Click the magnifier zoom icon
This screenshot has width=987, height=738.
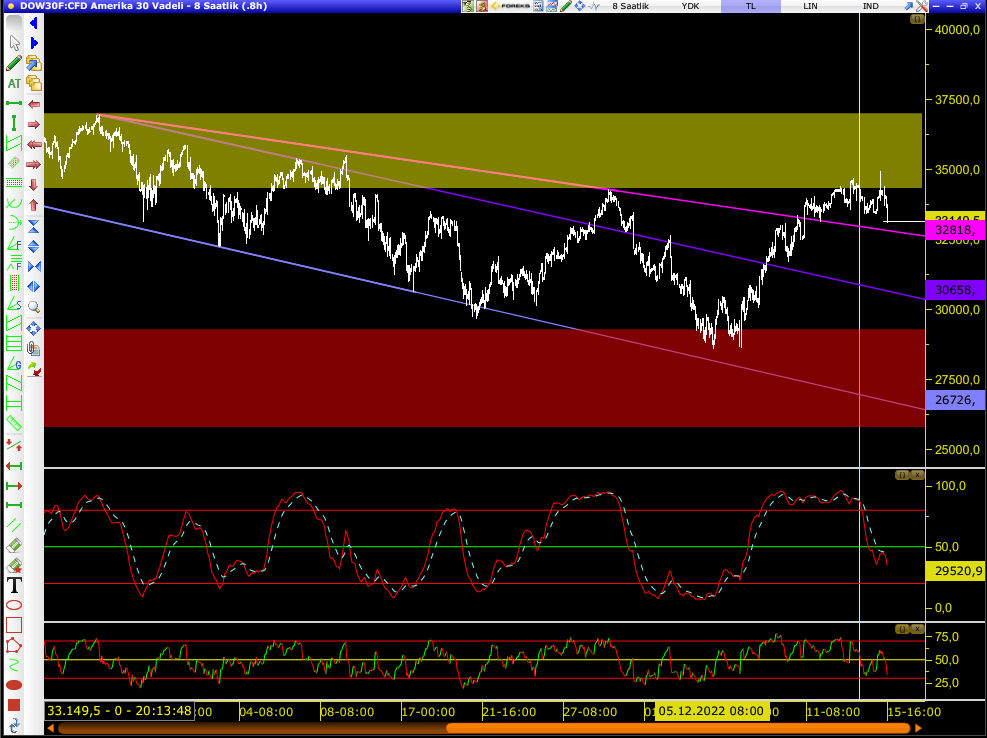point(34,307)
